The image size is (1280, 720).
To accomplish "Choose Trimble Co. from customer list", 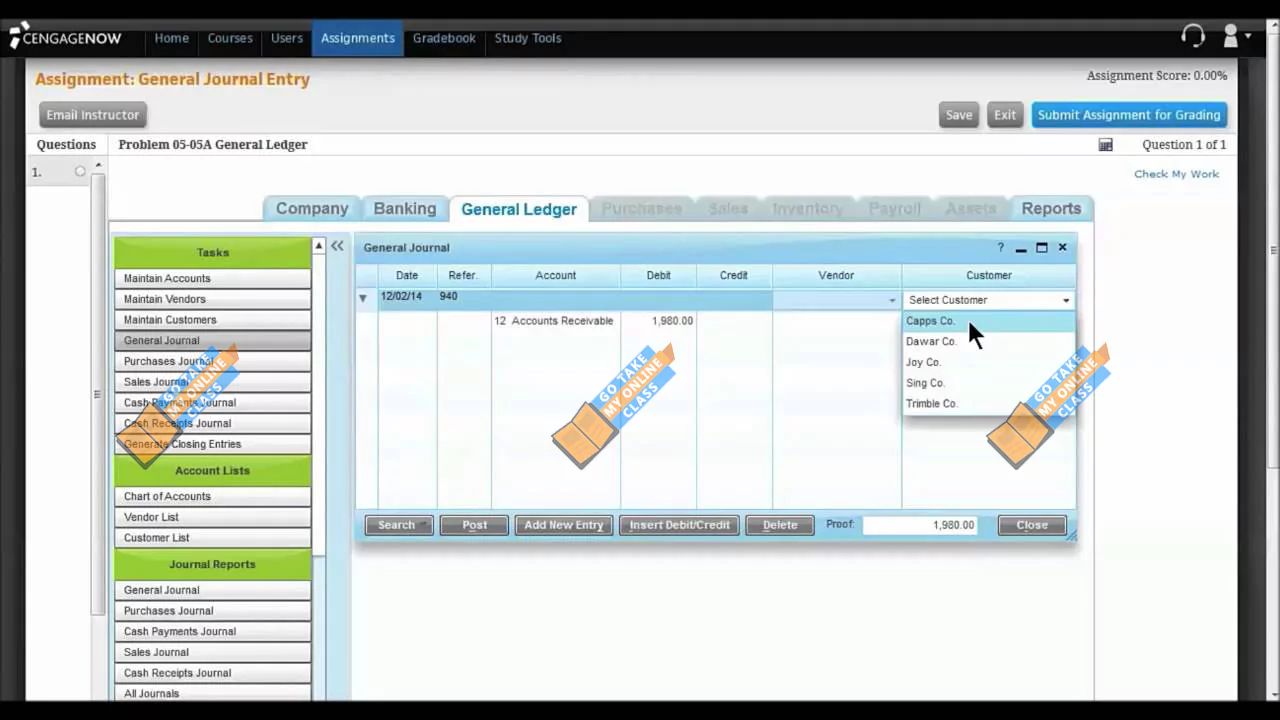I will (988, 404).
